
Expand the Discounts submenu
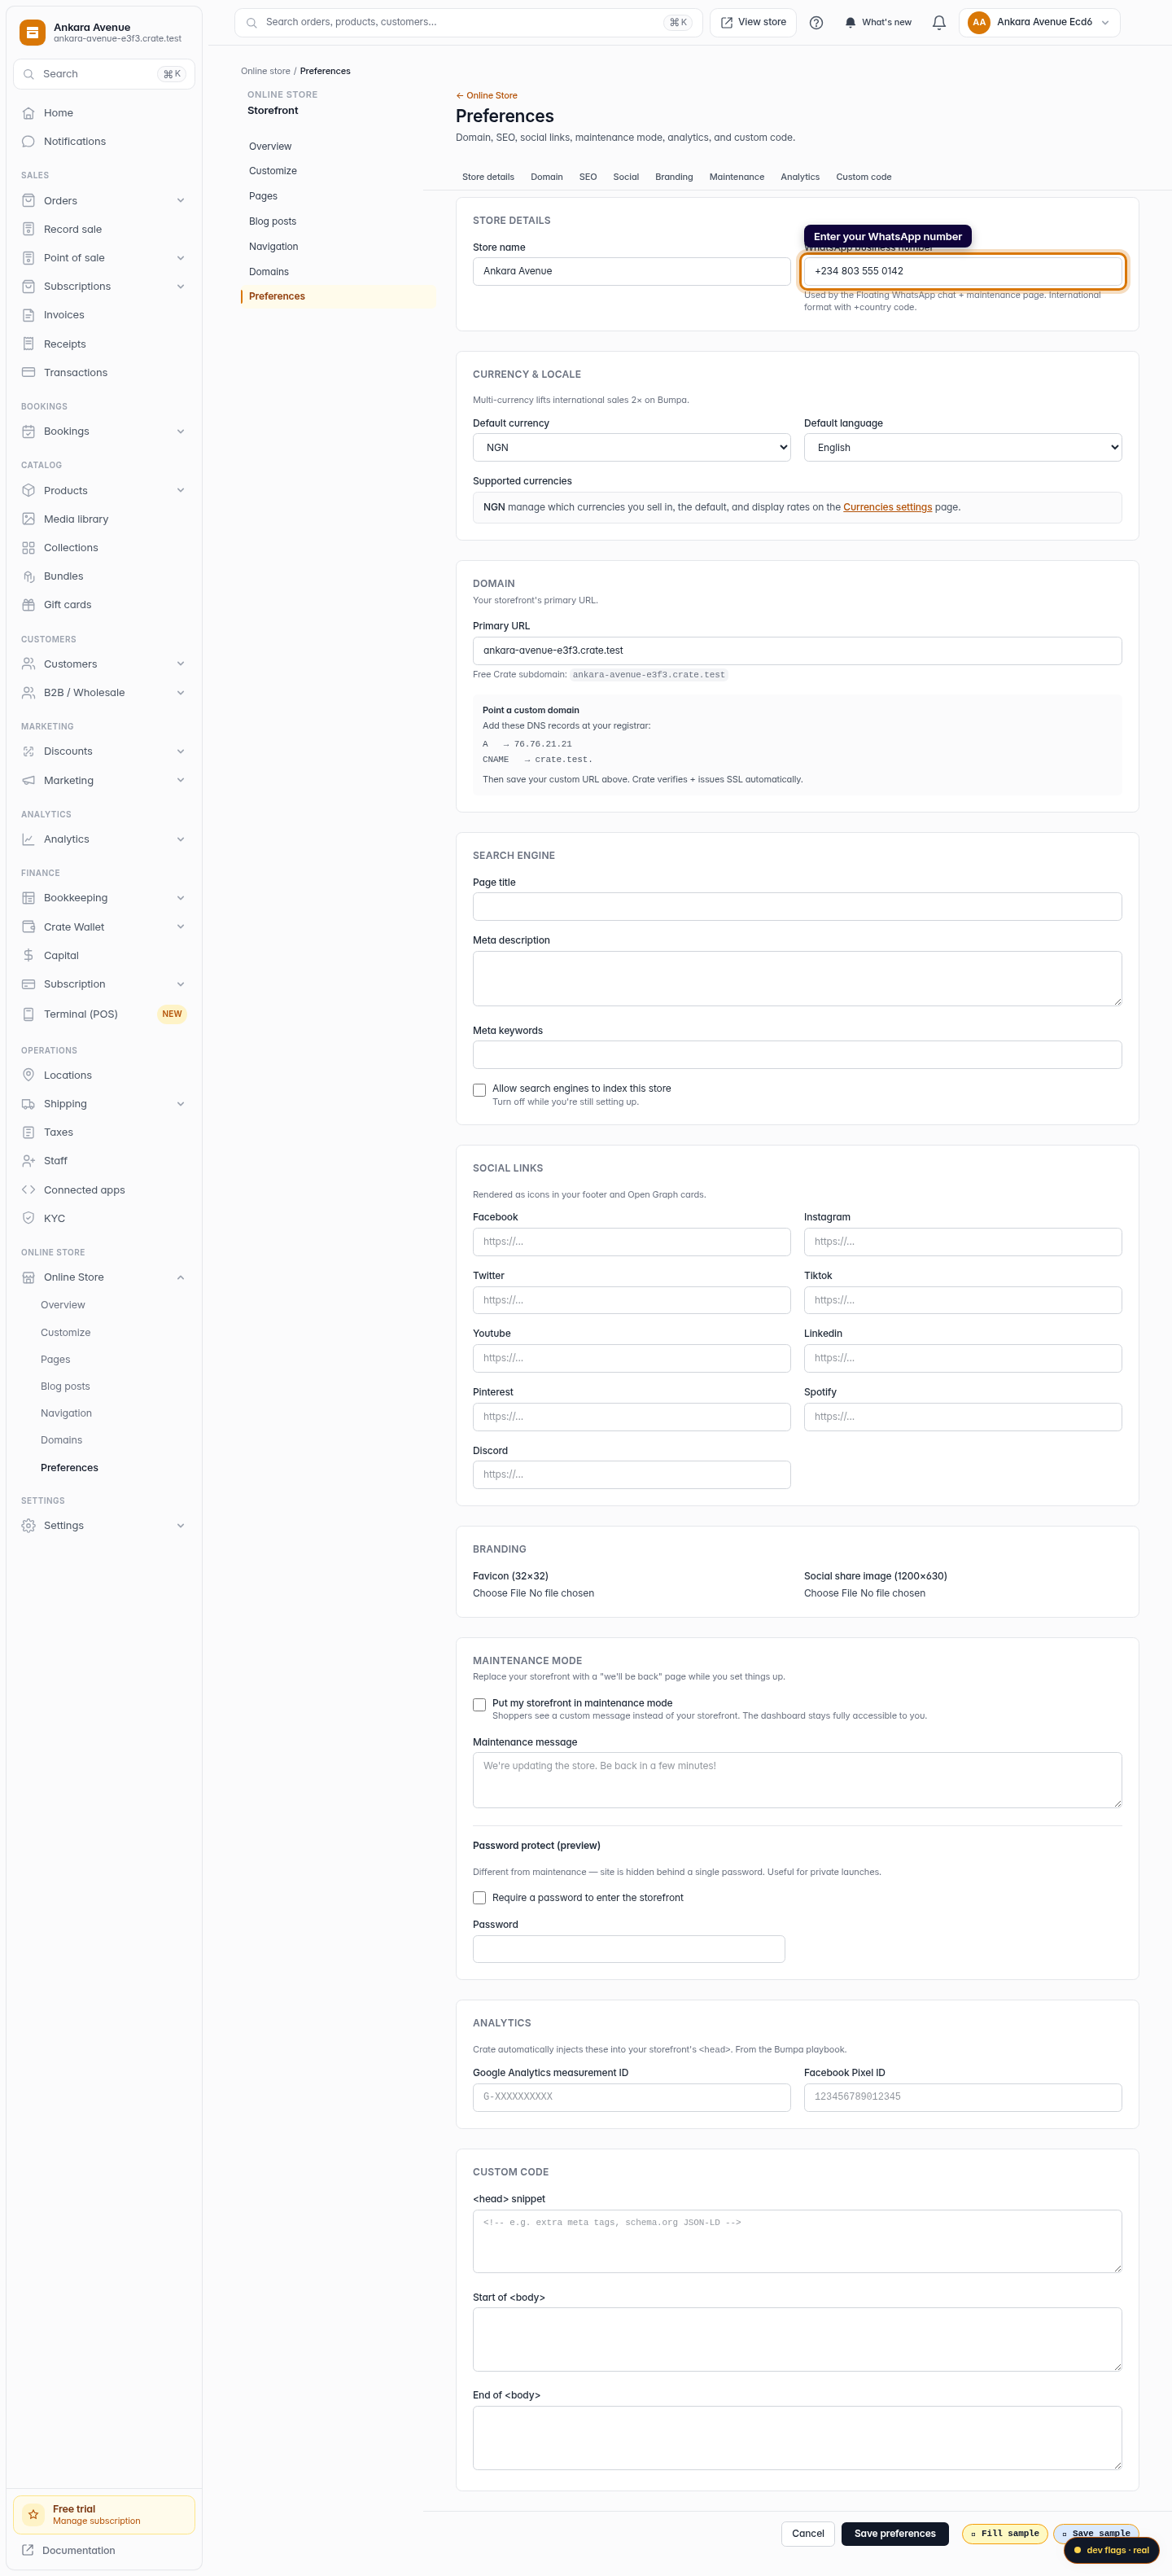point(181,752)
